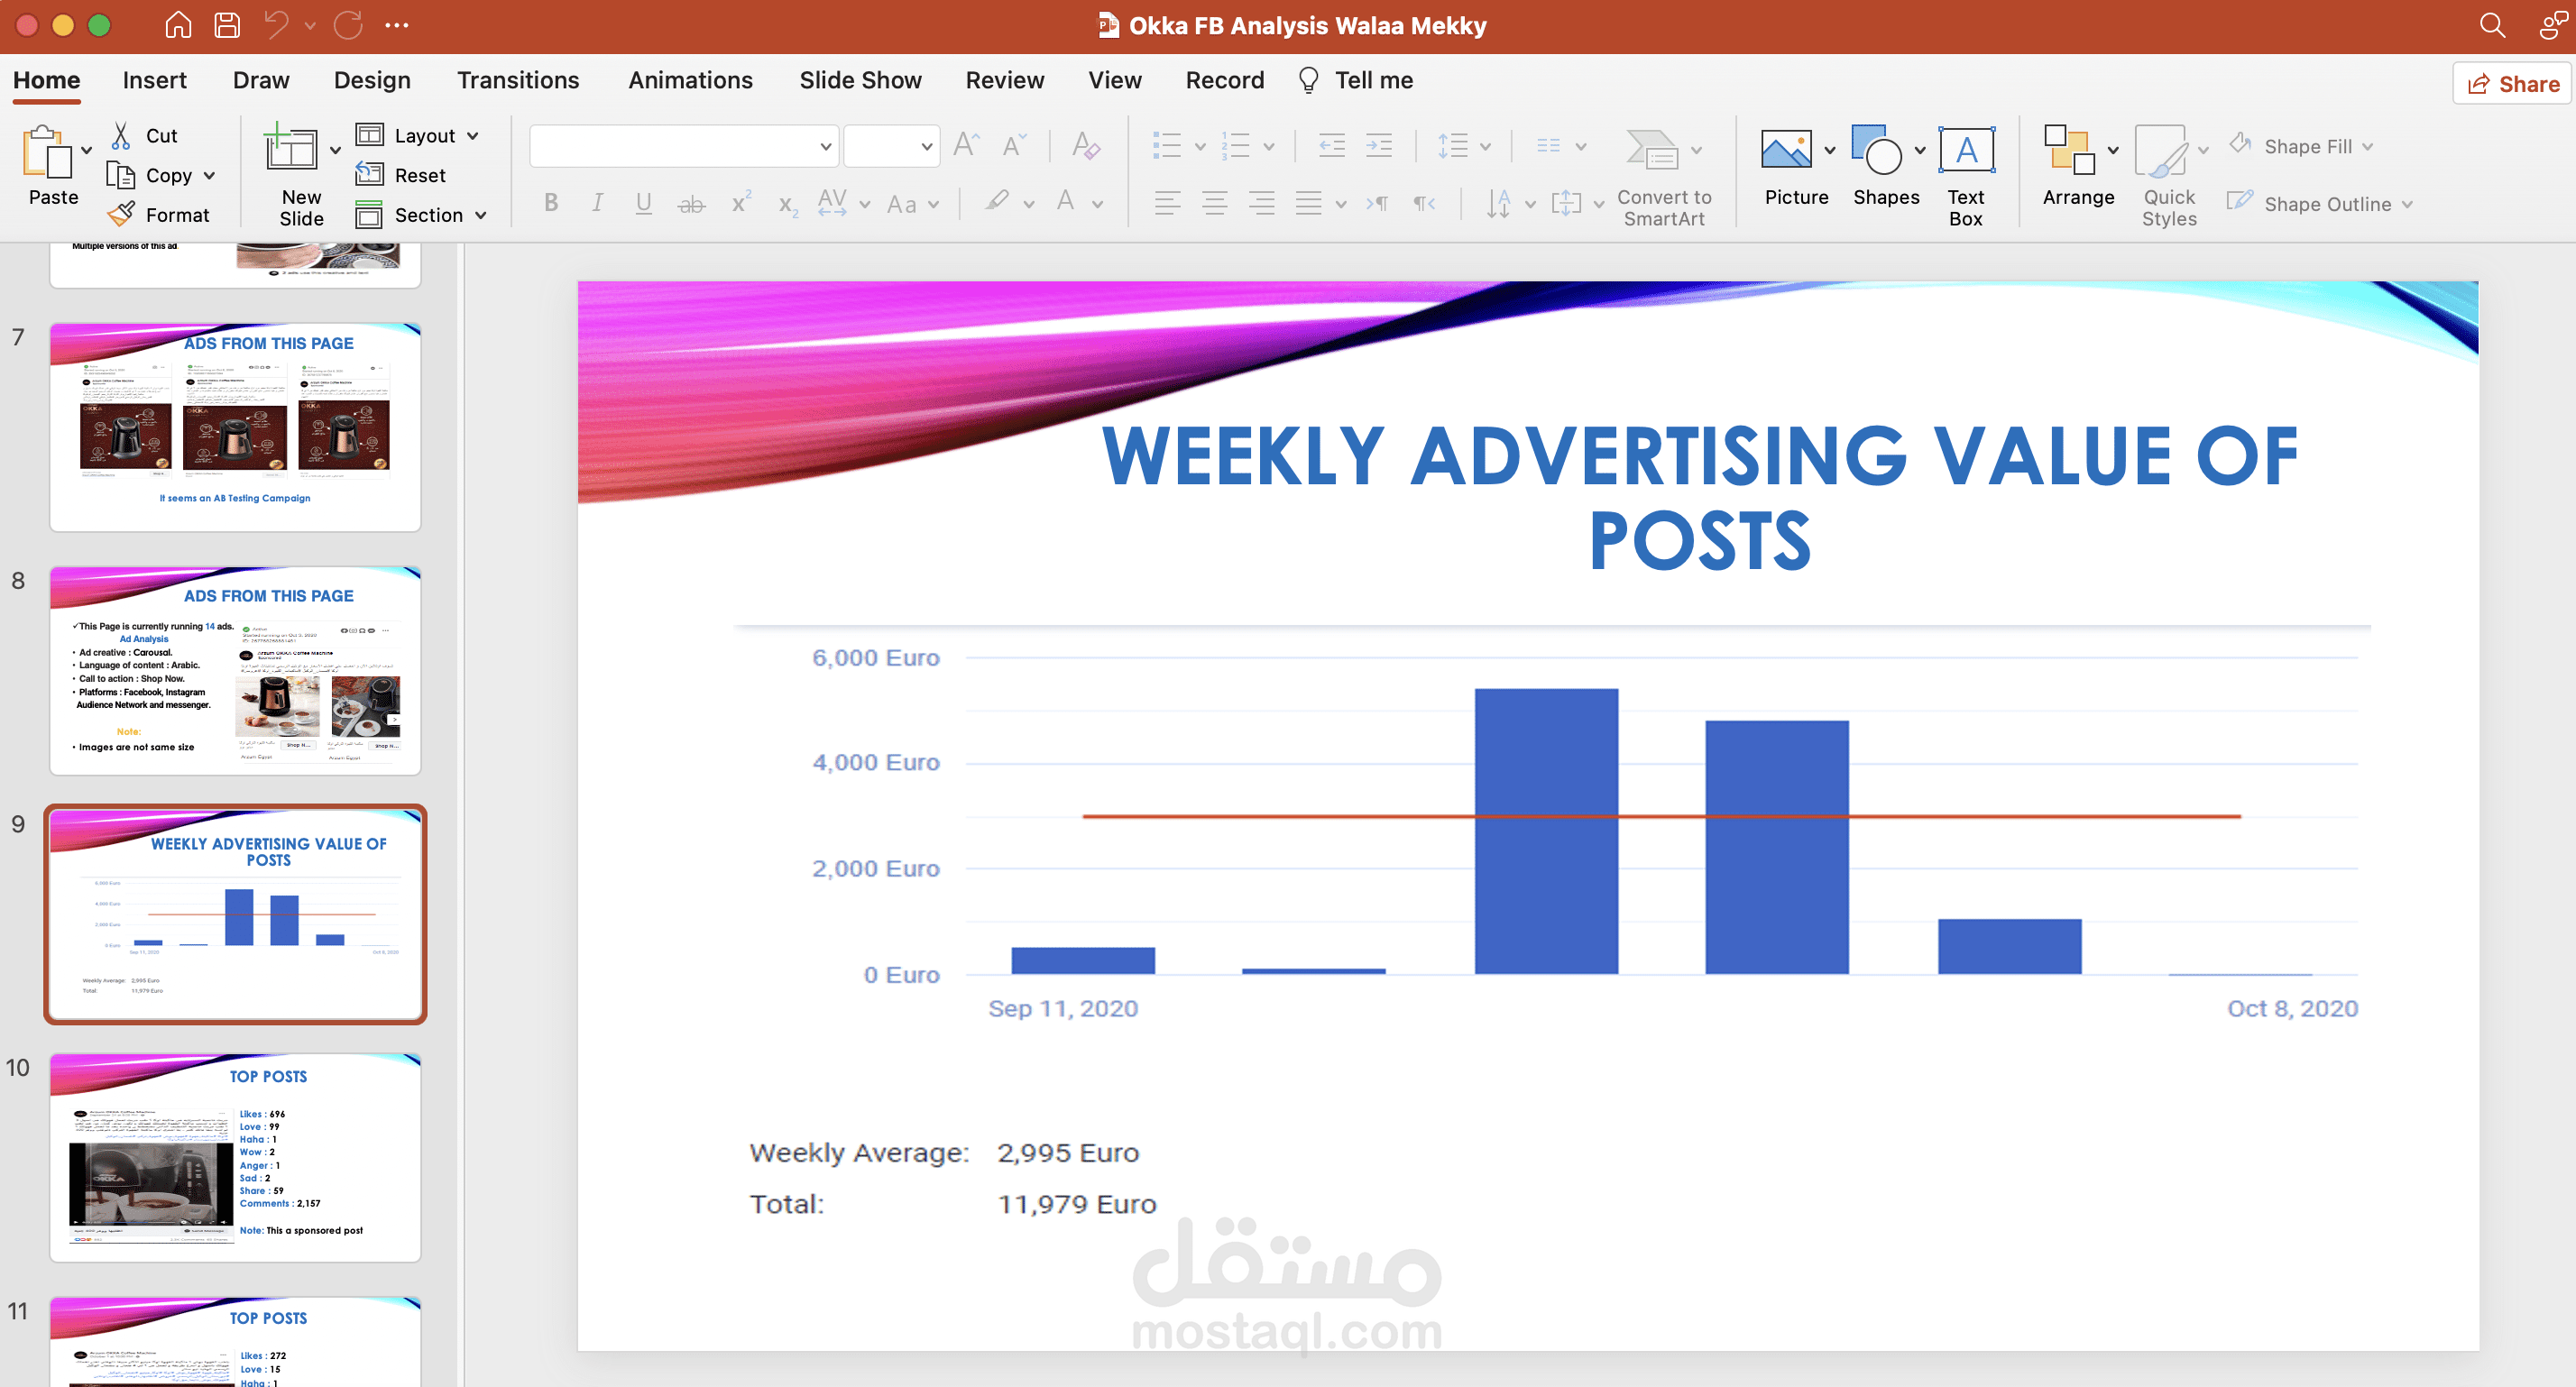The image size is (2576, 1387).
Task: Select slide 8 Ads From This Page thumbnail
Action: 235,670
